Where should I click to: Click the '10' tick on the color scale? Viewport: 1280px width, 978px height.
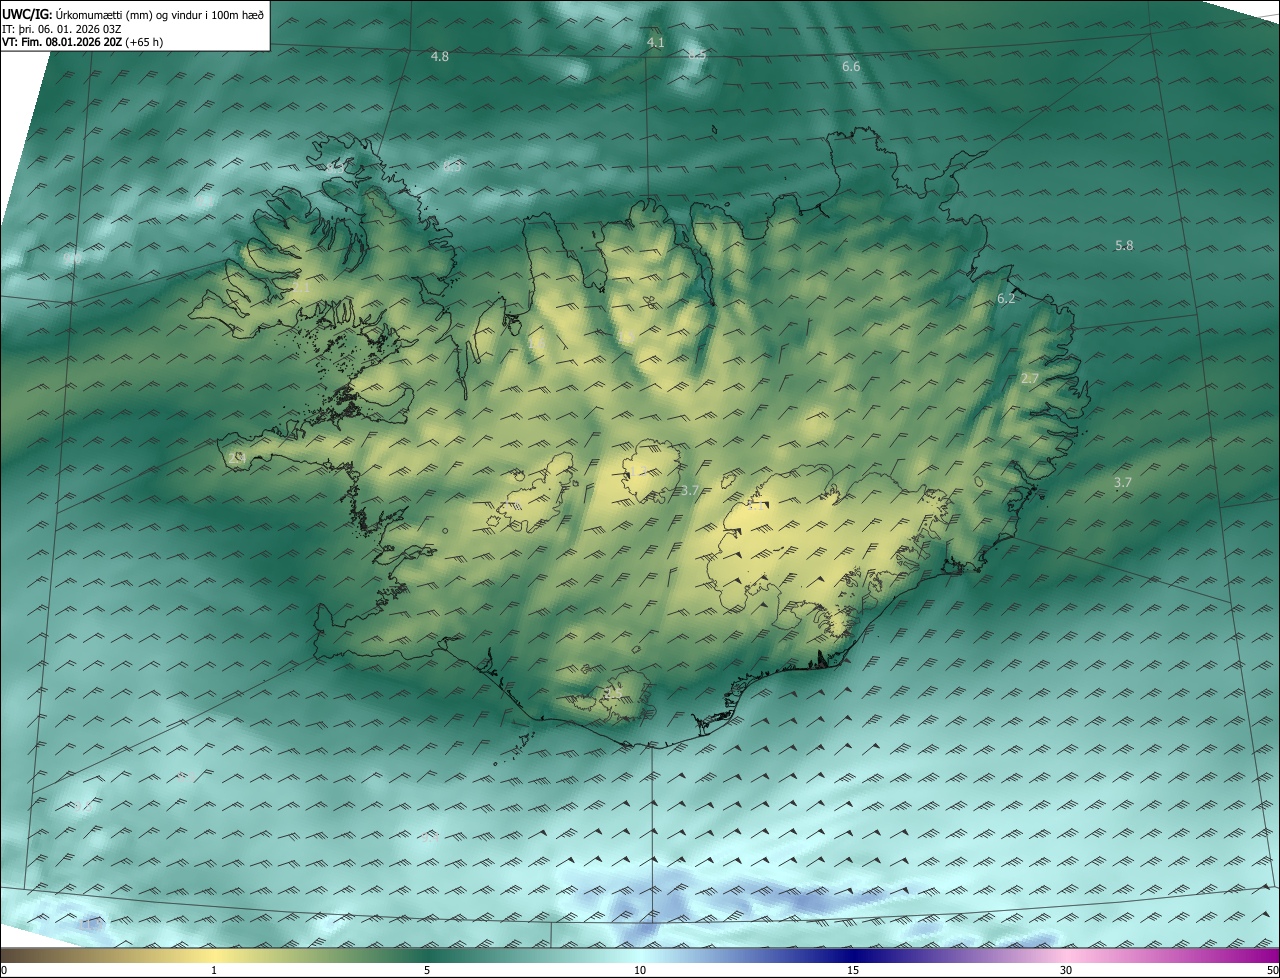coord(640,971)
